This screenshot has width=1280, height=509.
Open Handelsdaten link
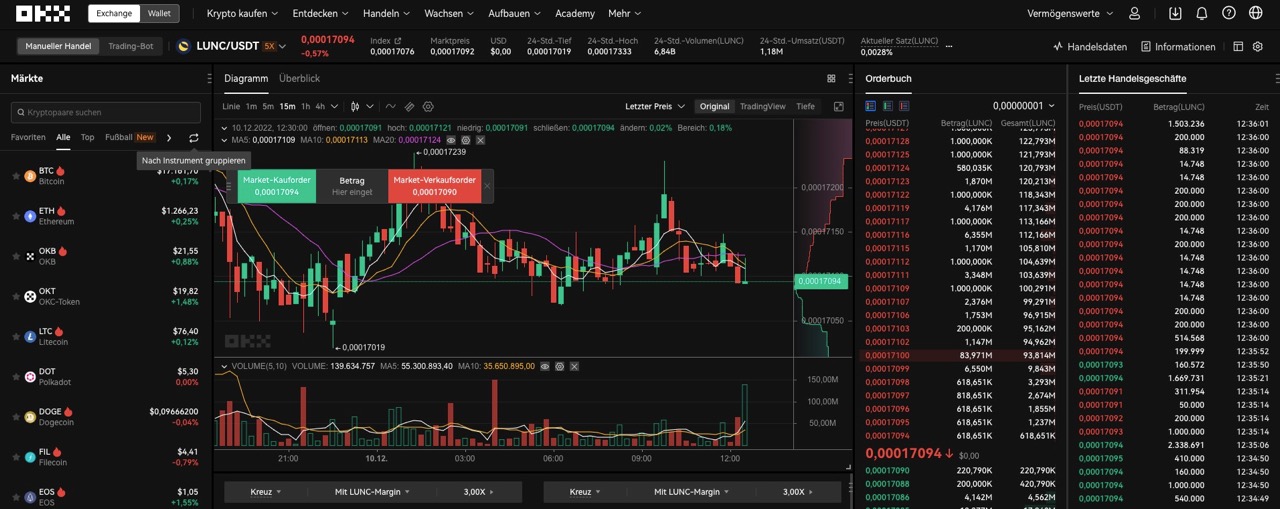(x=1090, y=47)
